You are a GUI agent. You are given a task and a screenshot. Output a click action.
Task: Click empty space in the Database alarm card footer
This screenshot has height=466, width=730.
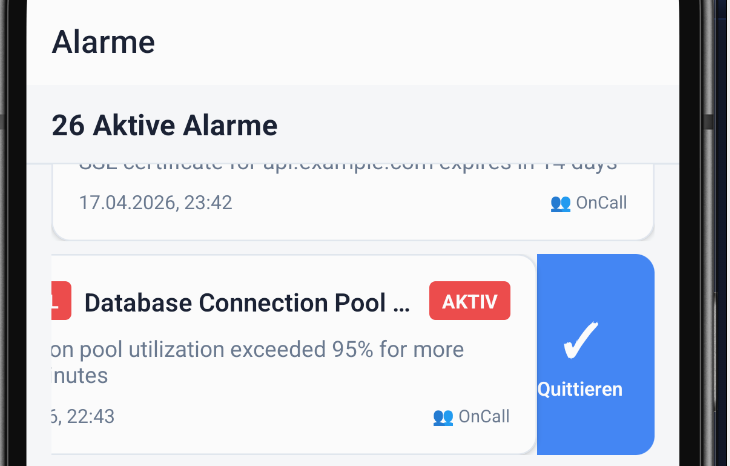pyautogui.click(x=270, y=417)
